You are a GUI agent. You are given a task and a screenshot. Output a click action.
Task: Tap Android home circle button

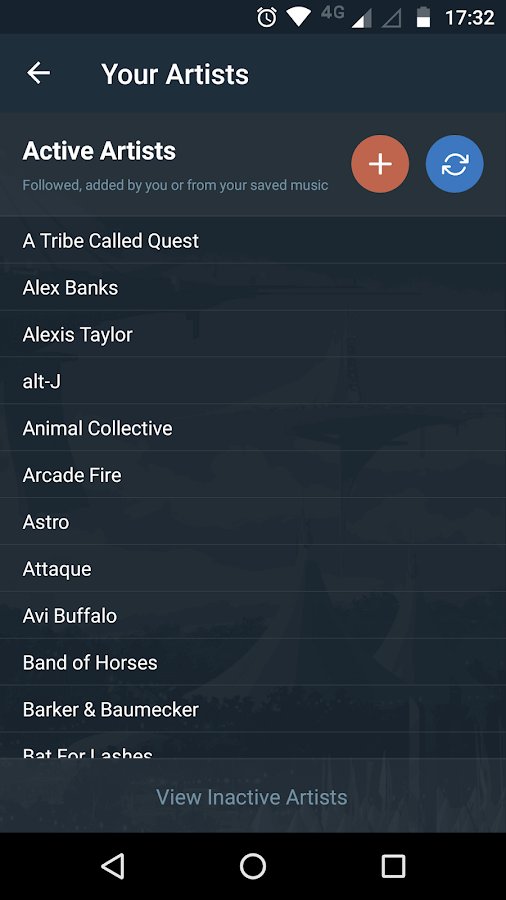pos(252,866)
